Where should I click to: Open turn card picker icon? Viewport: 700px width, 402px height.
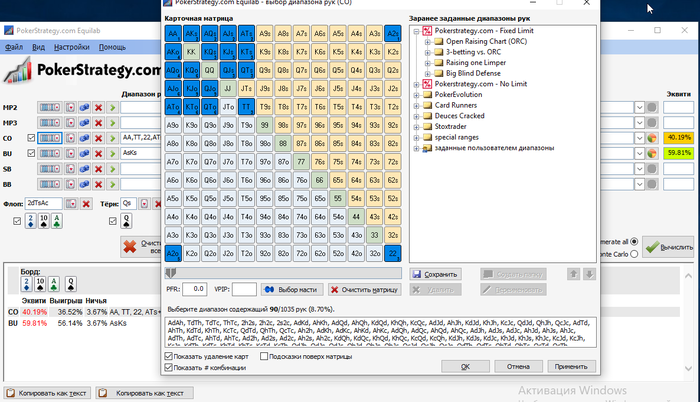click(144, 204)
